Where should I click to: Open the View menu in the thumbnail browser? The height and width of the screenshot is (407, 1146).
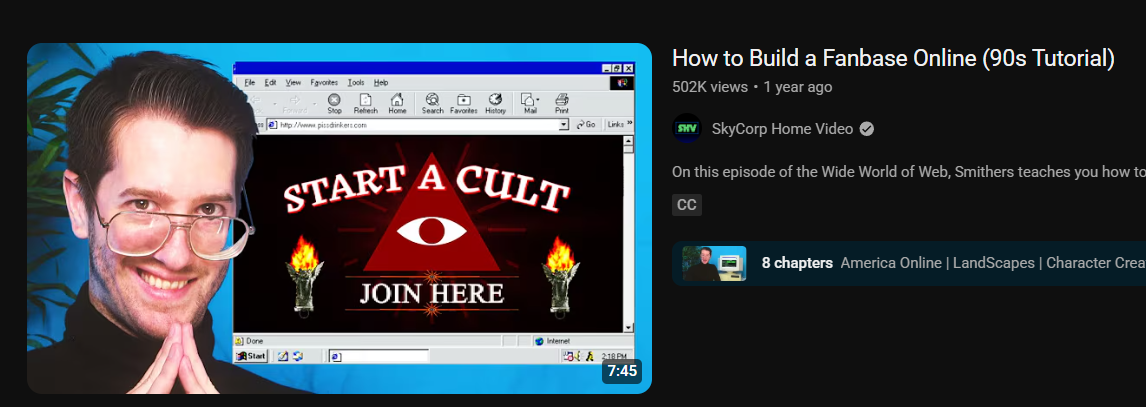pyautogui.click(x=293, y=83)
